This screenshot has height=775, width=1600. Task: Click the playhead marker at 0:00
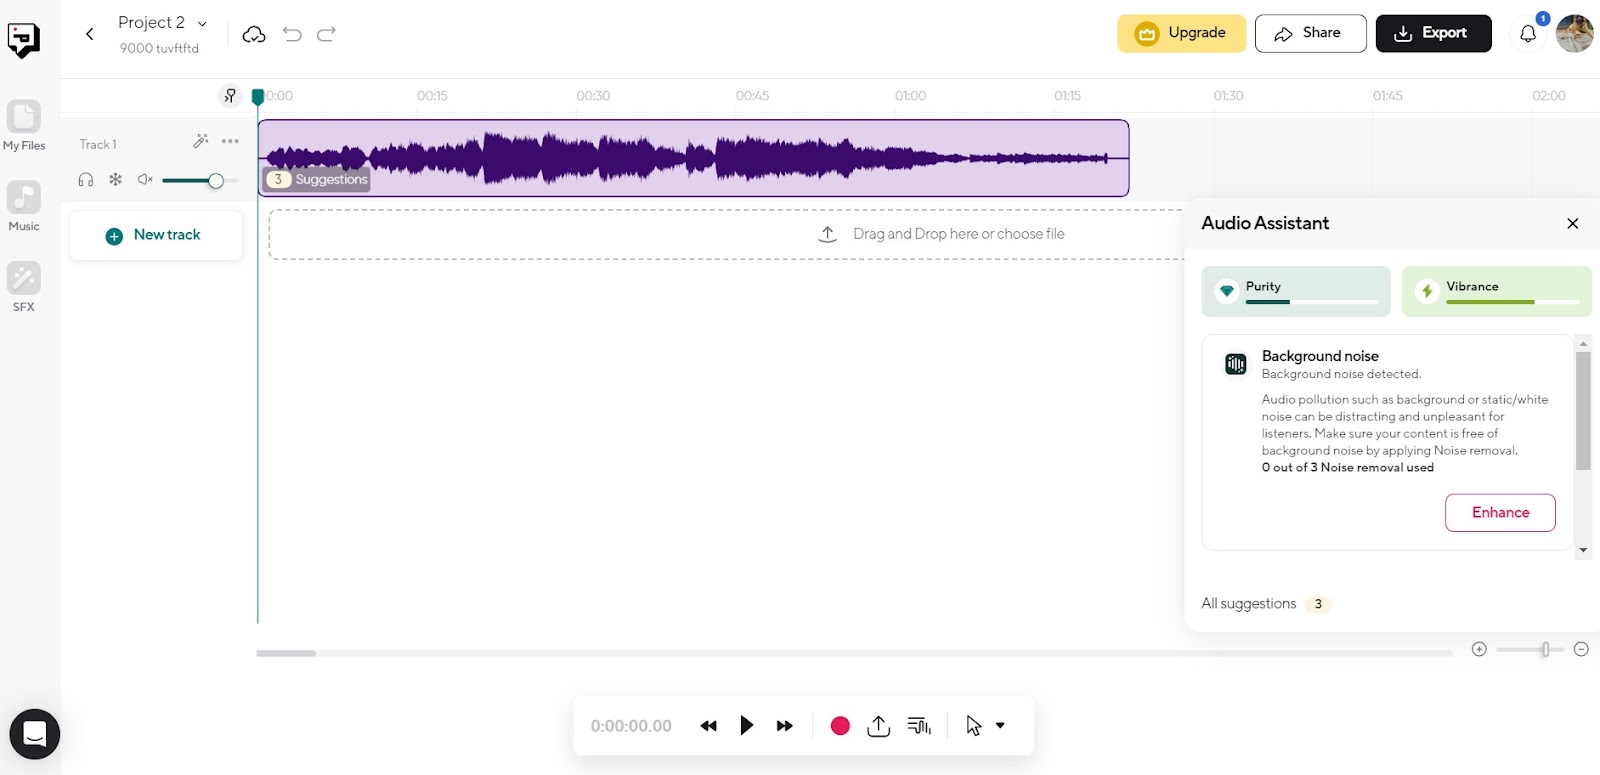258,97
